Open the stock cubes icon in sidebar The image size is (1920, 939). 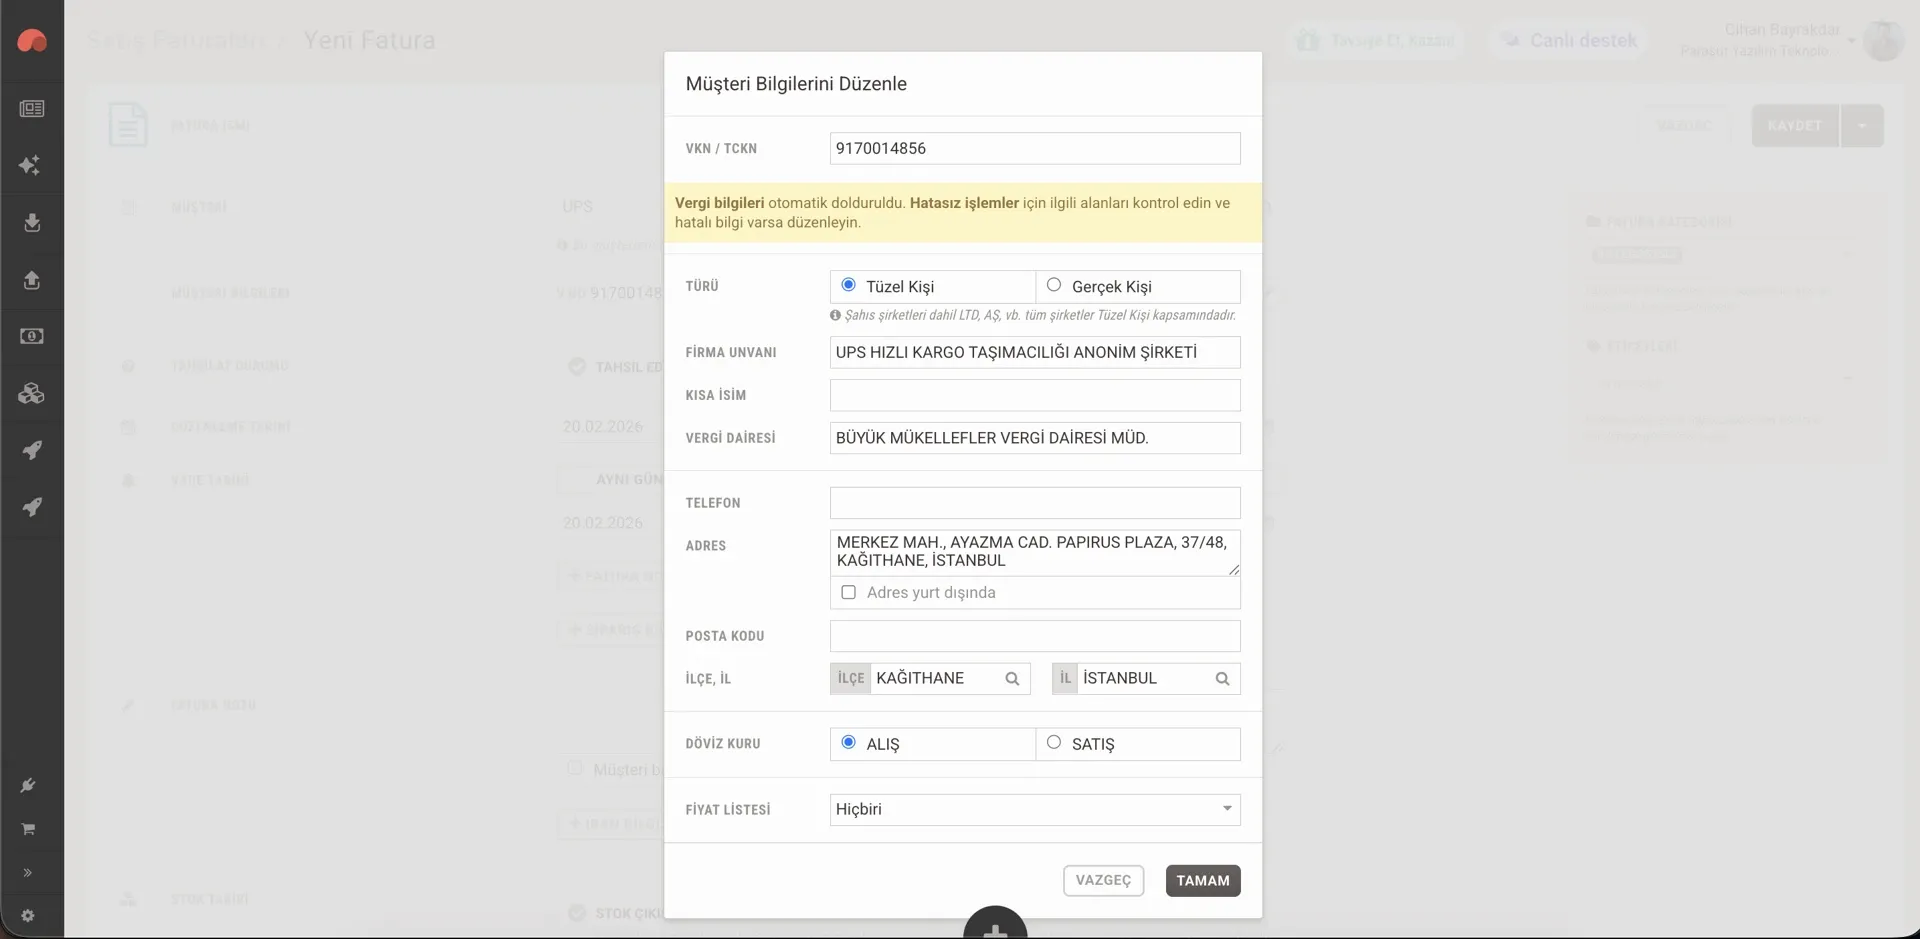point(32,393)
